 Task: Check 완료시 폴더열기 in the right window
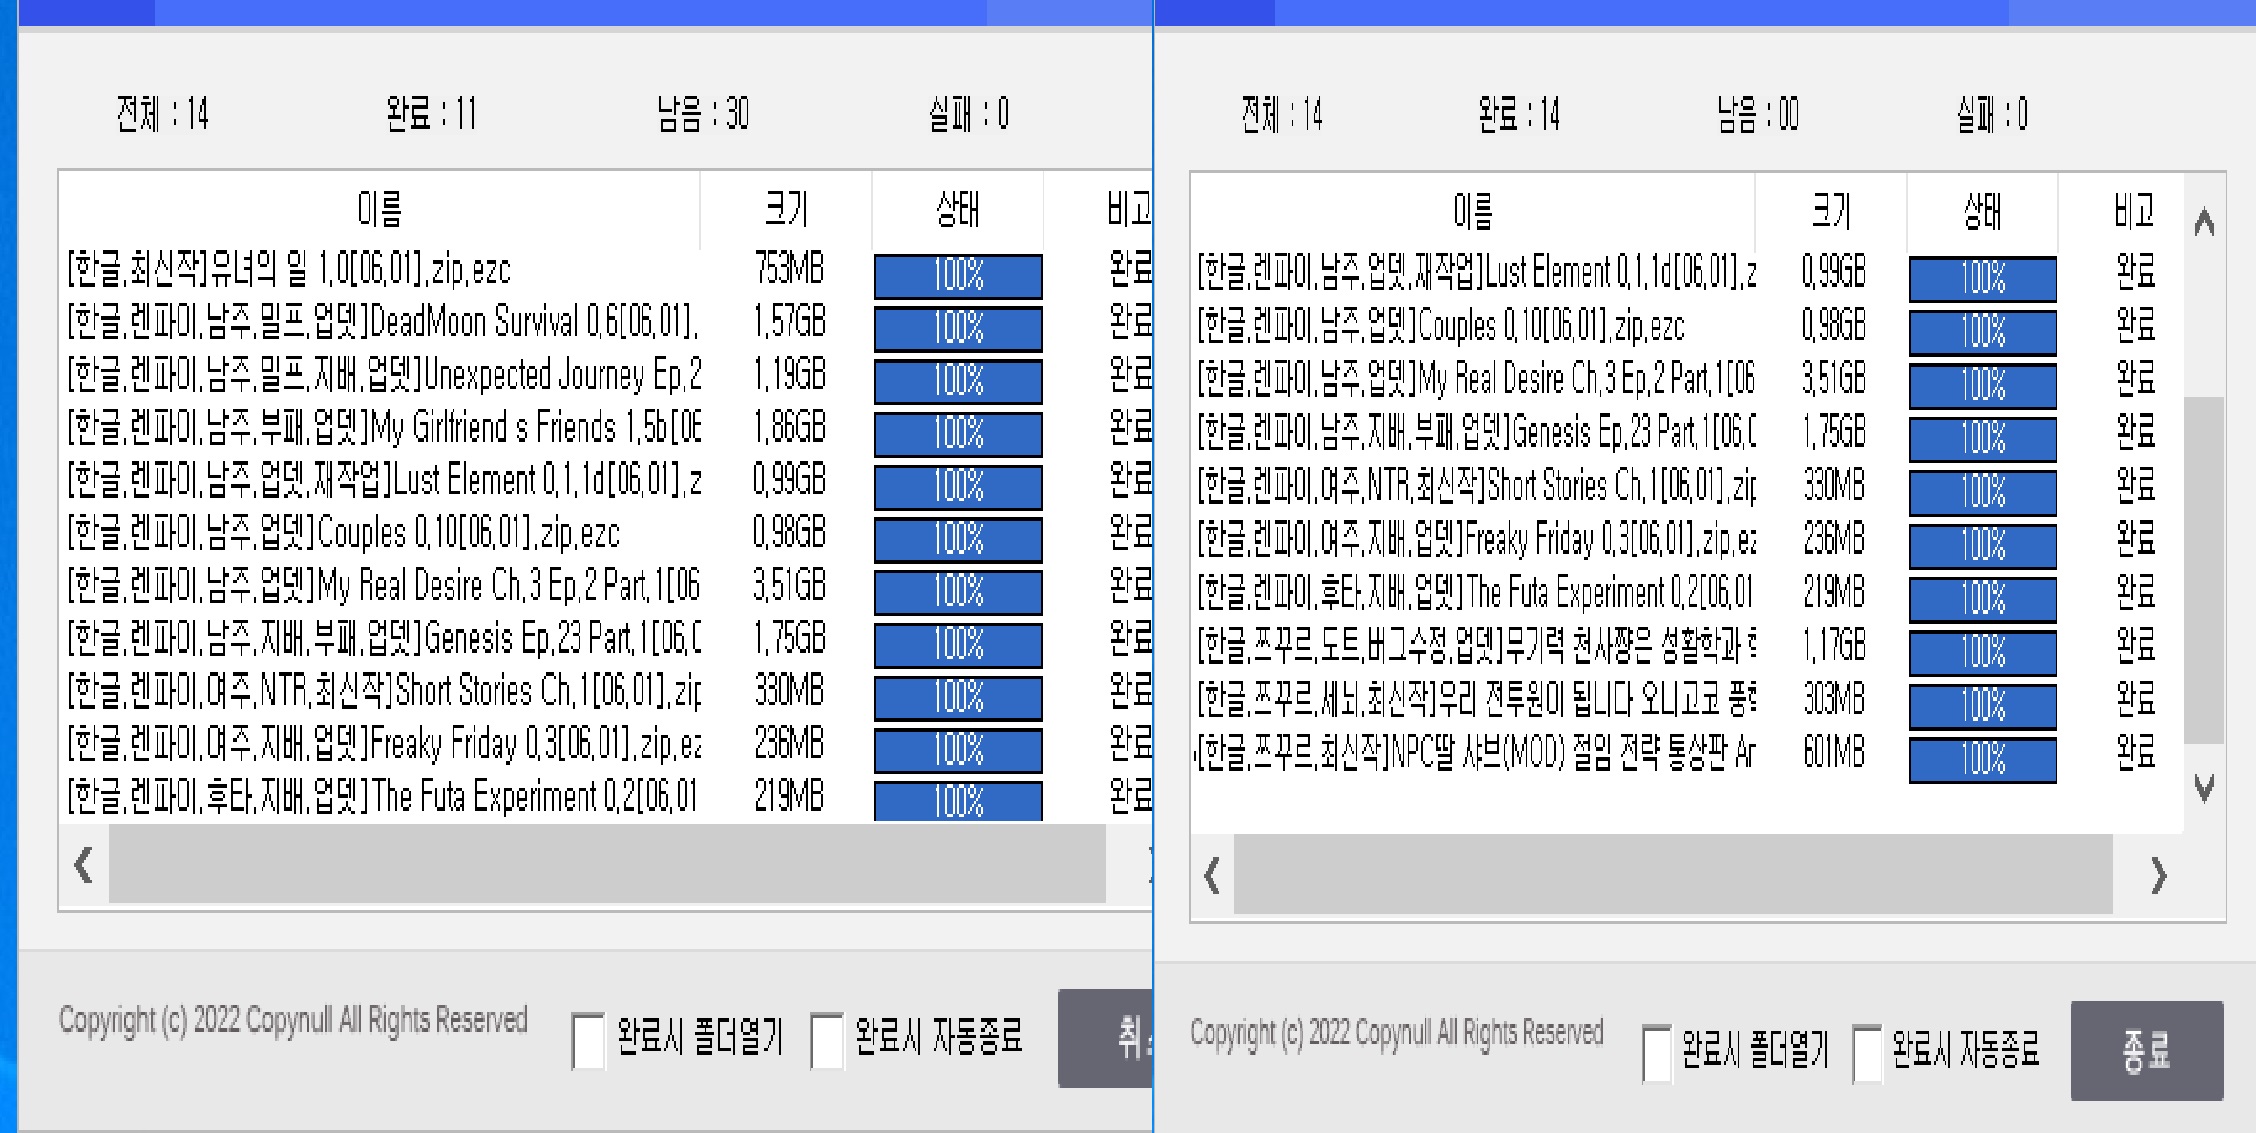[x=1659, y=1050]
